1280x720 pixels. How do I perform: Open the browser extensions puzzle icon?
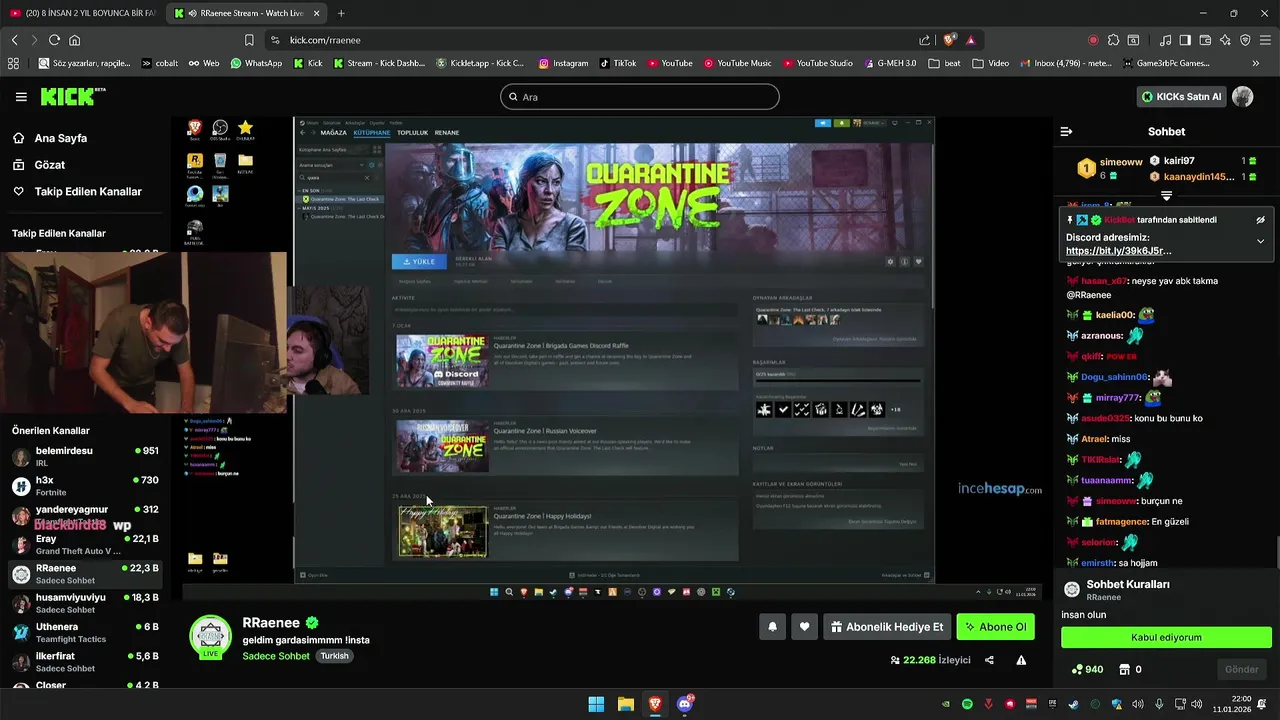1113,40
